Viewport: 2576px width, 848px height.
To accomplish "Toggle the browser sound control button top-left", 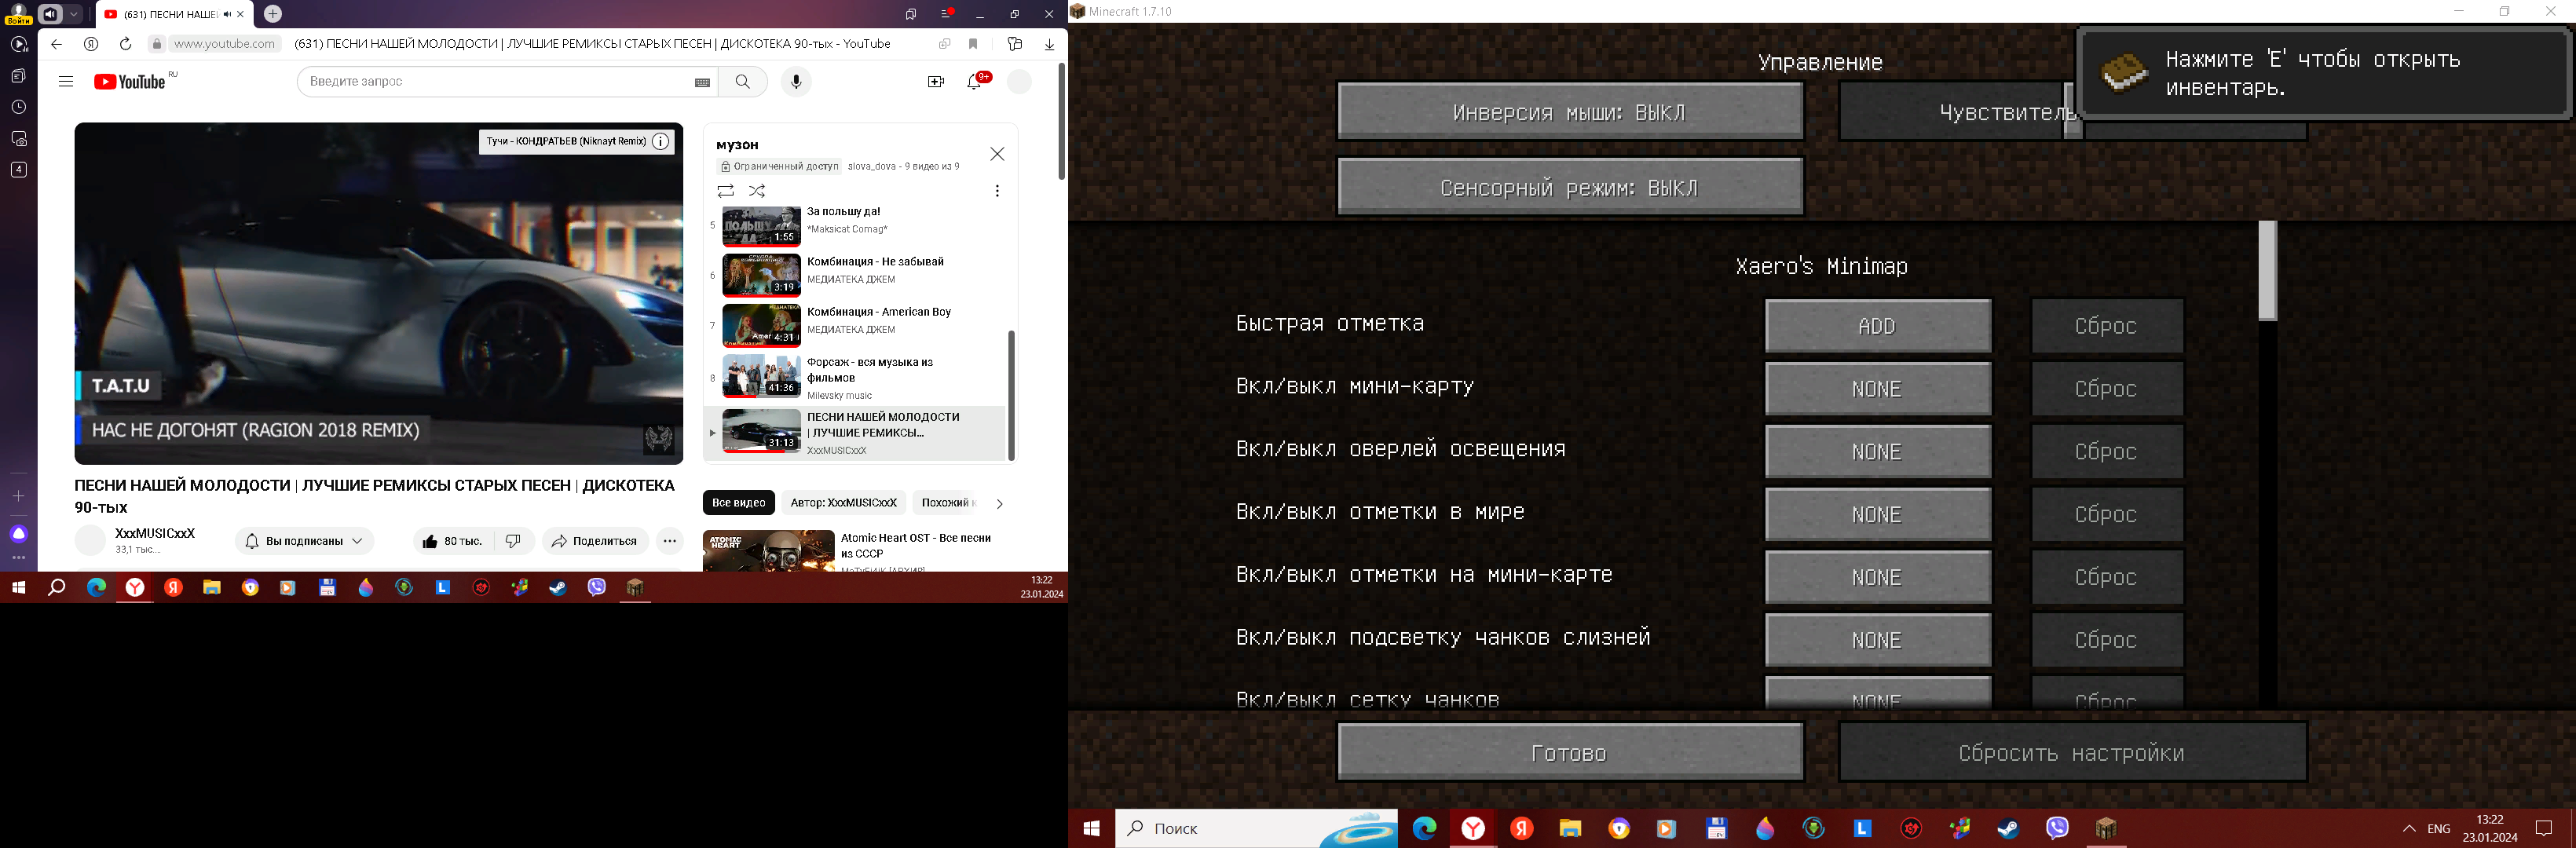I will (51, 14).
